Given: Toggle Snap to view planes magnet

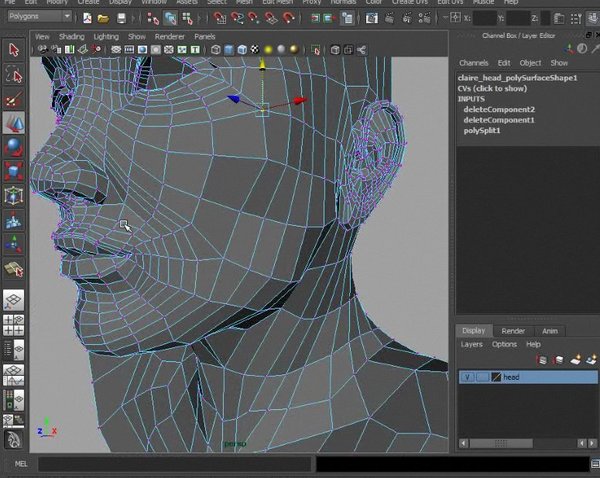Looking at the screenshot, I should pos(271,18).
